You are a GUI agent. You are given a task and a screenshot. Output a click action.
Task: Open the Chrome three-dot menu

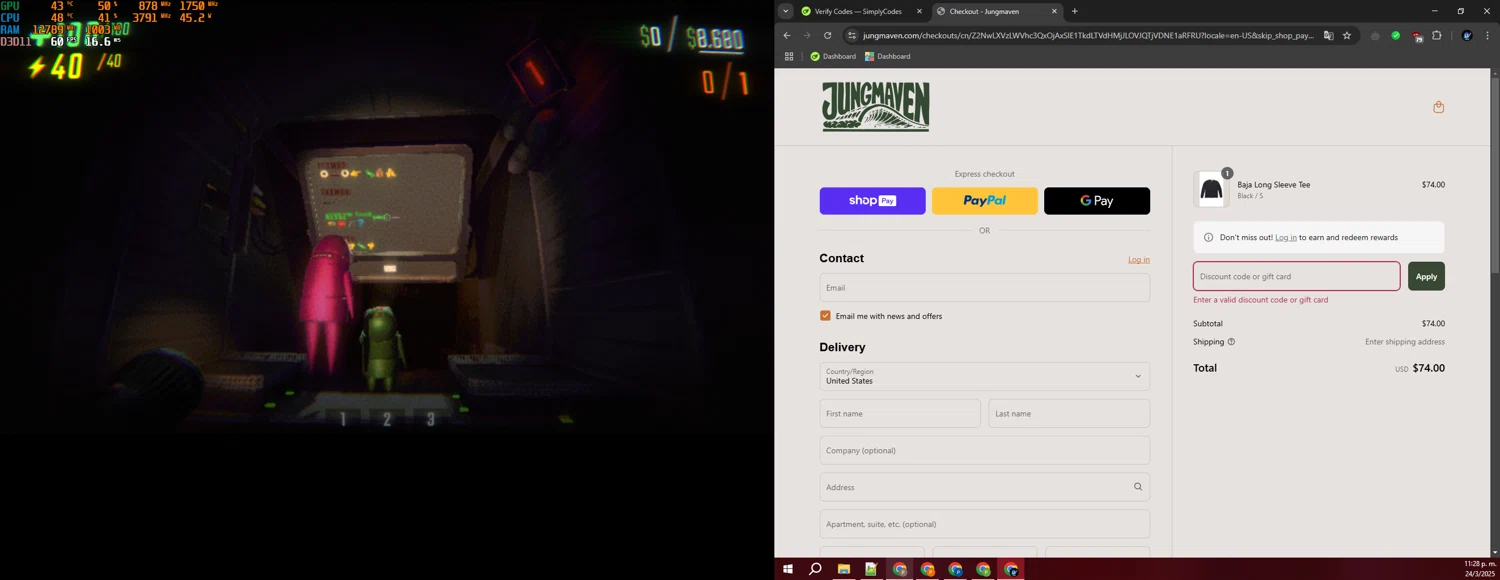[x=1488, y=35]
